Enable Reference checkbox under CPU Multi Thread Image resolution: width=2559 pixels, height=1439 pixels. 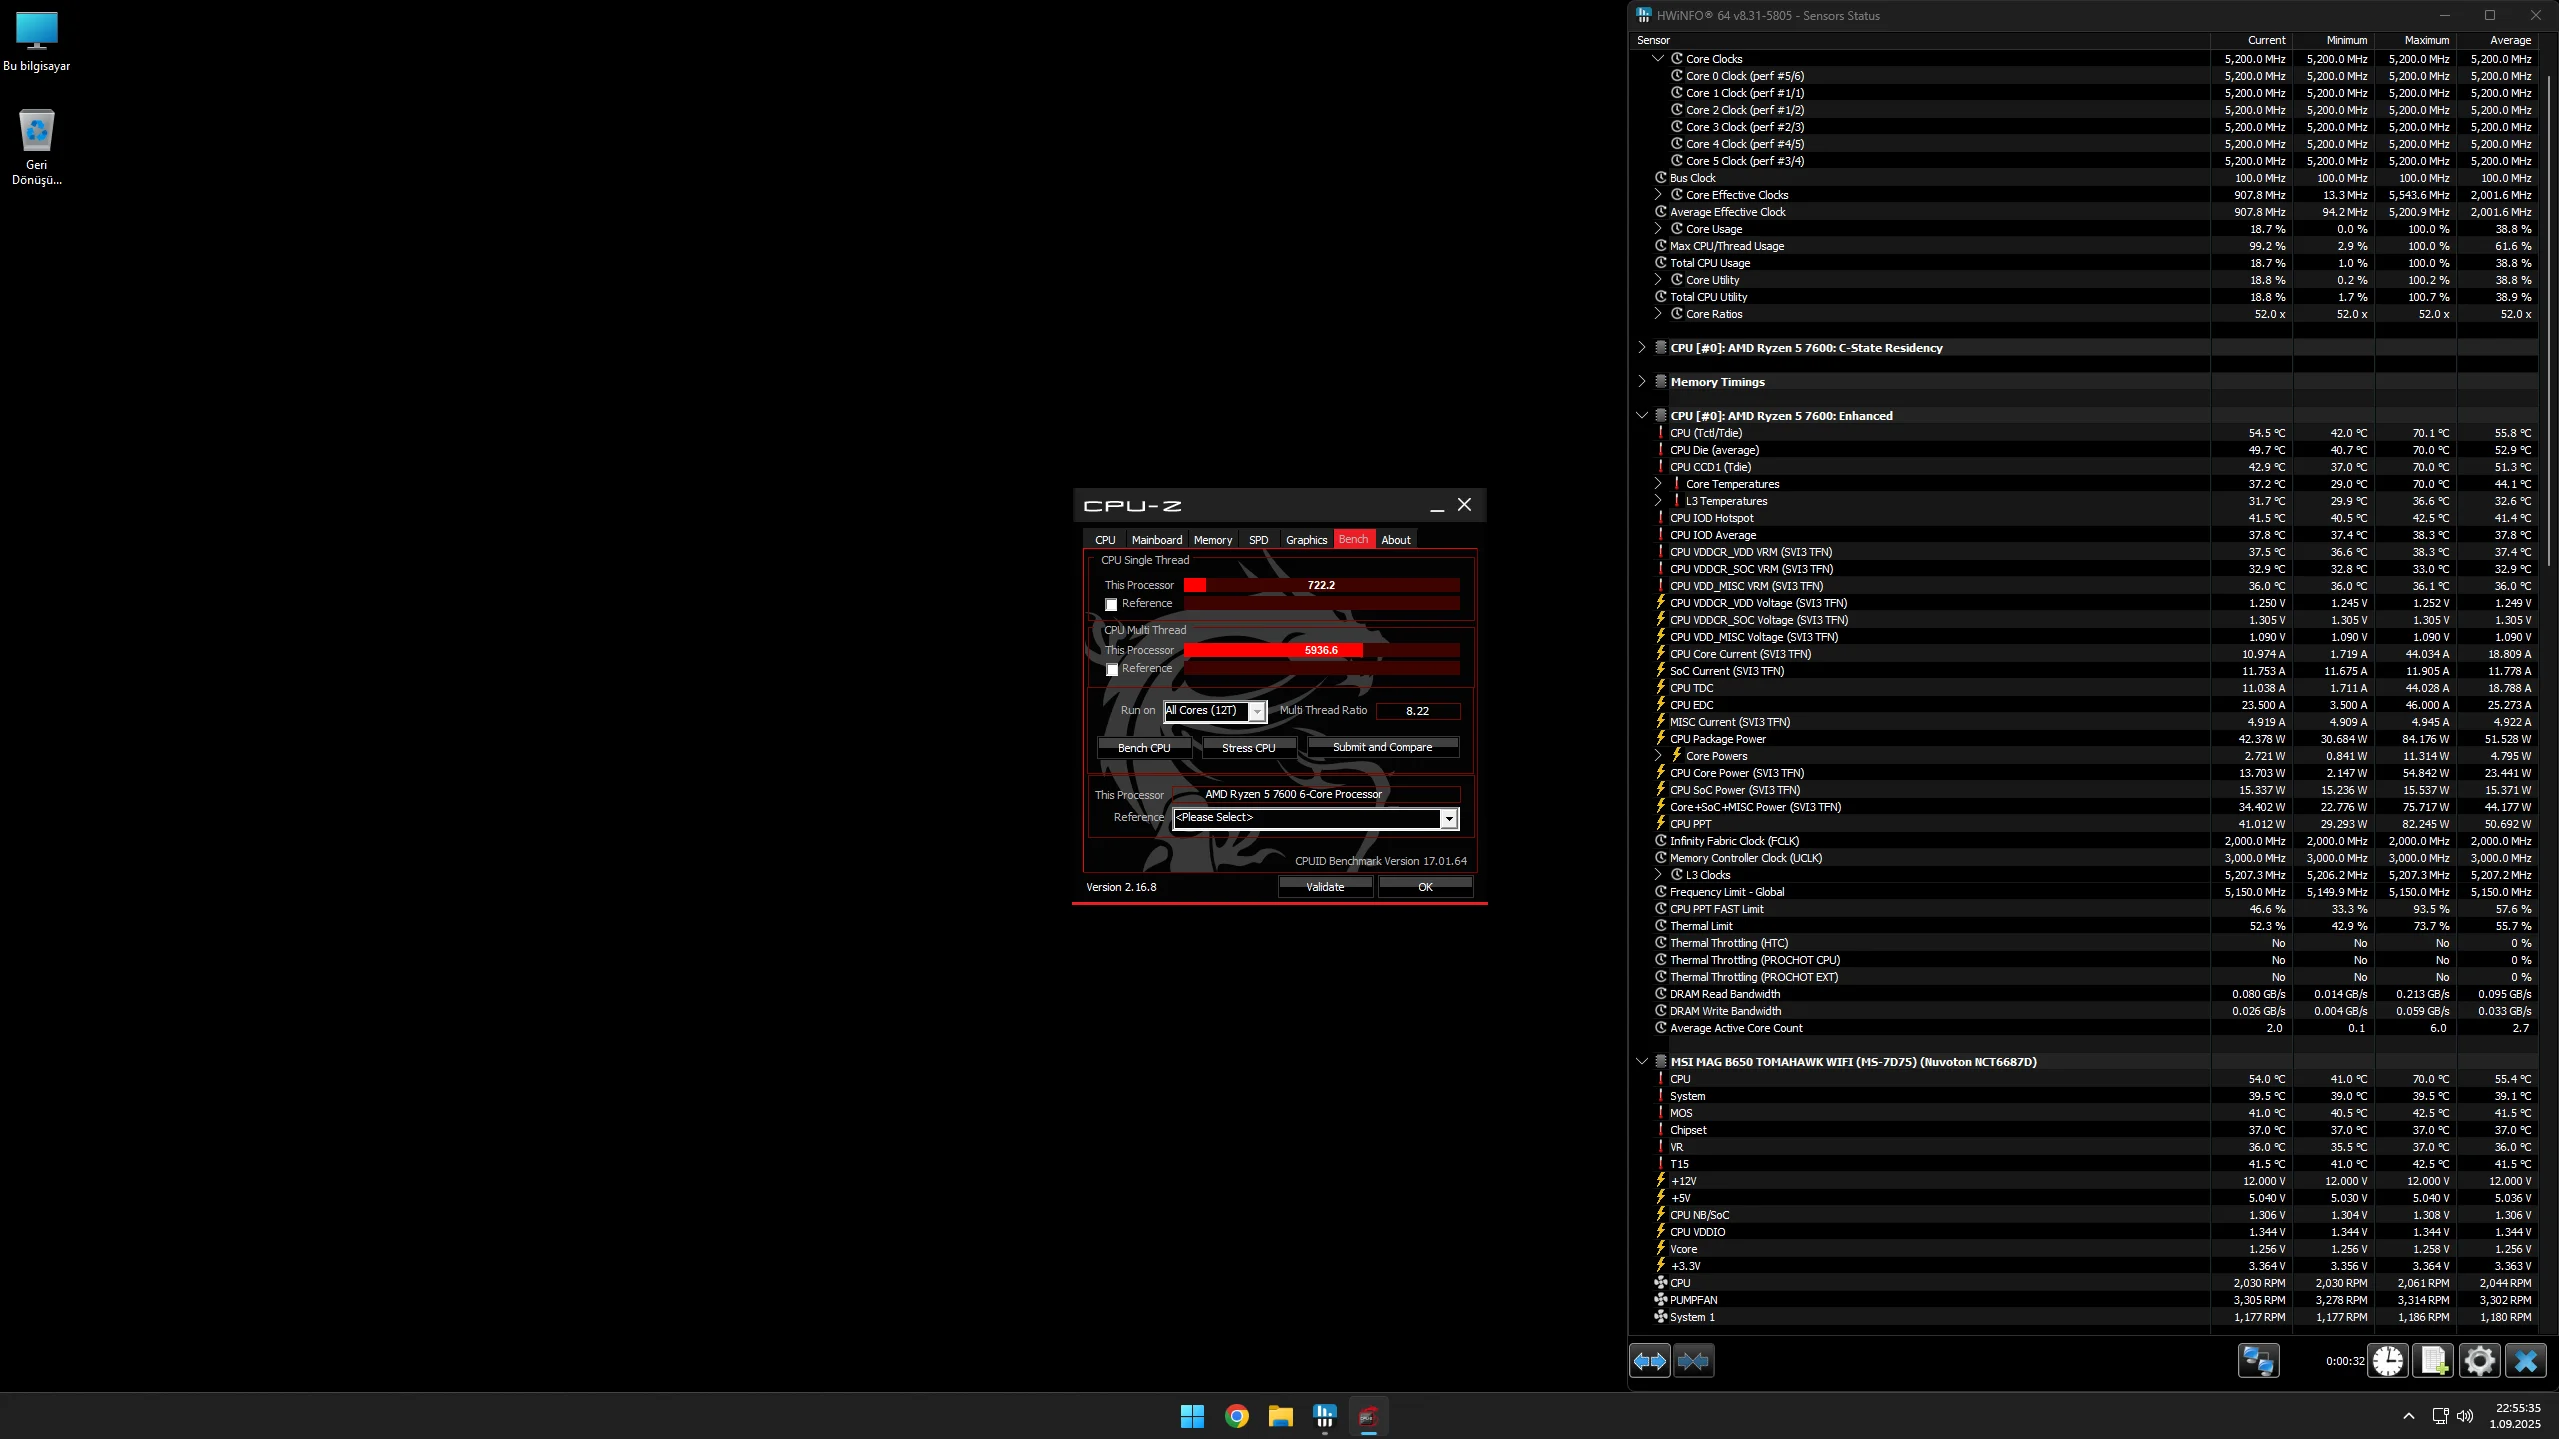pyautogui.click(x=1111, y=670)
